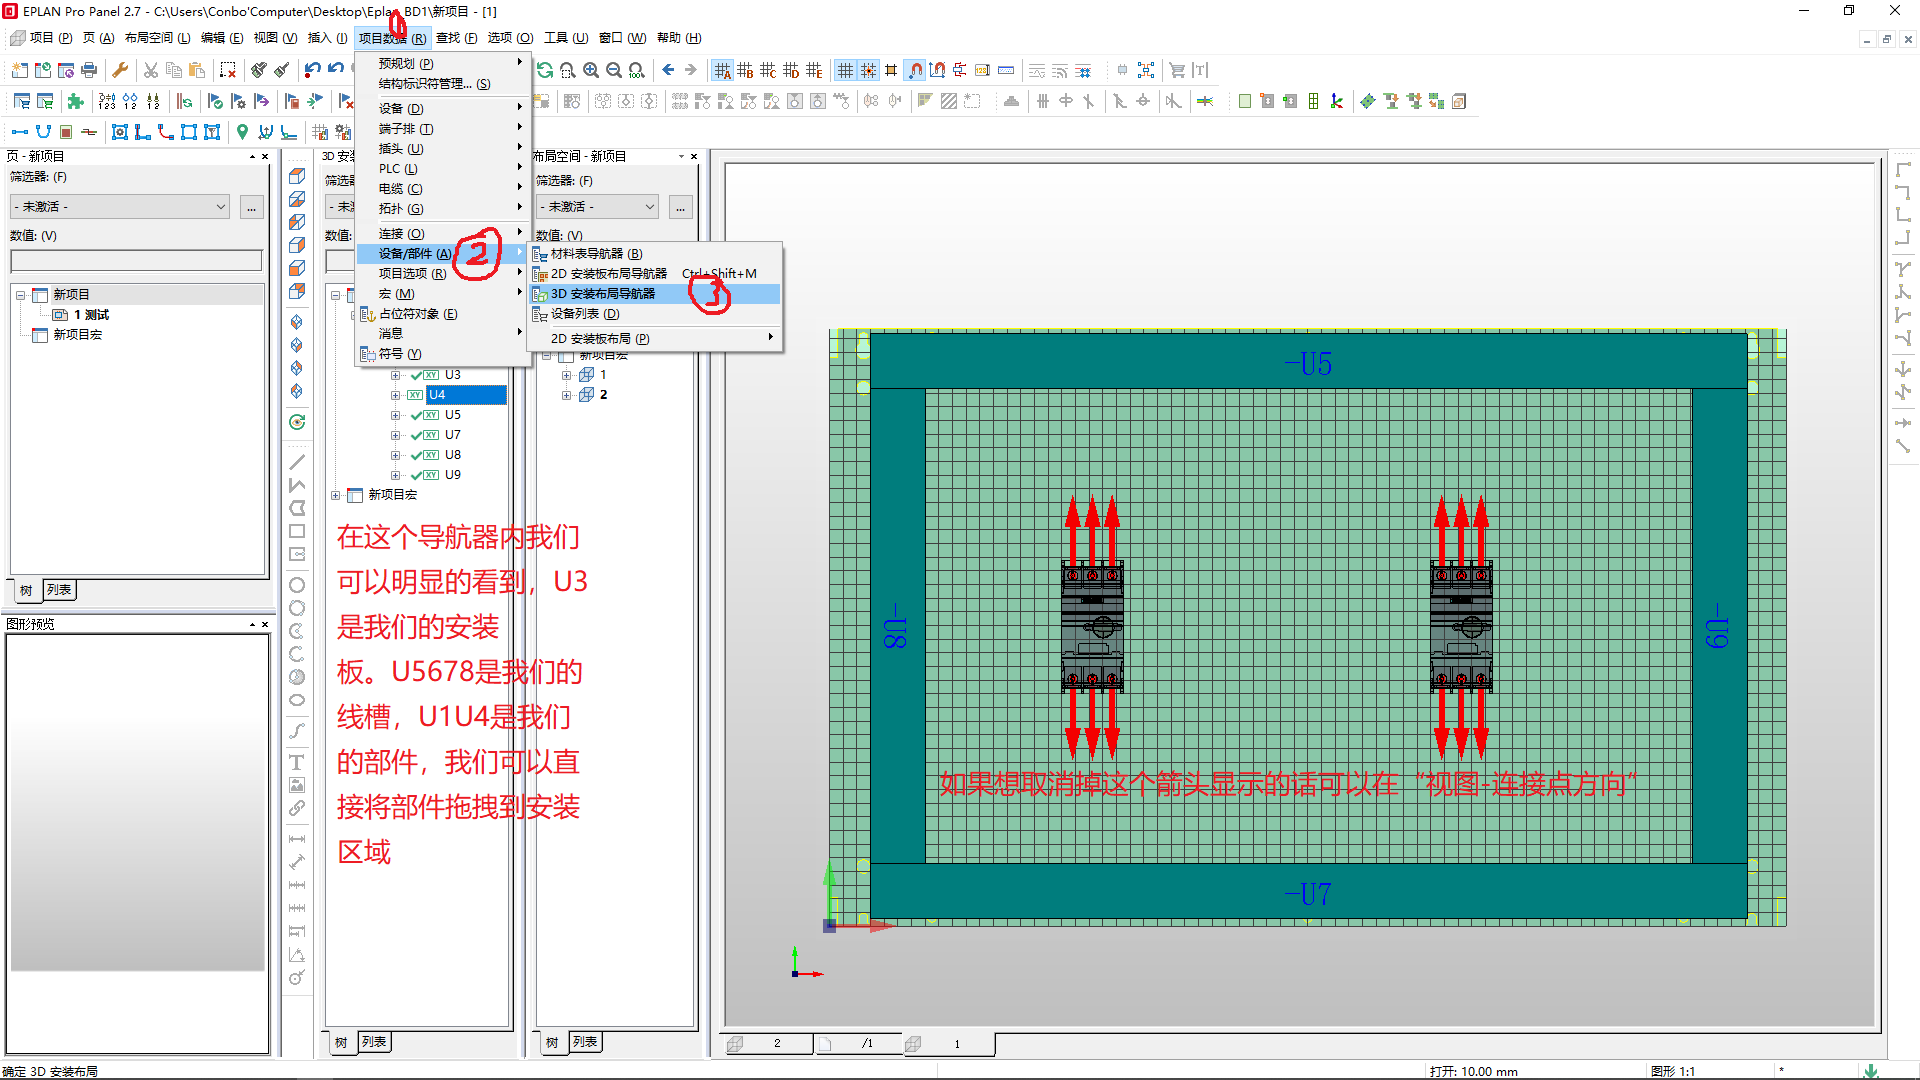This screenshot has height=1080, width=1920.
Task: Toggle the checkbox next to U7
Action: 415,434
